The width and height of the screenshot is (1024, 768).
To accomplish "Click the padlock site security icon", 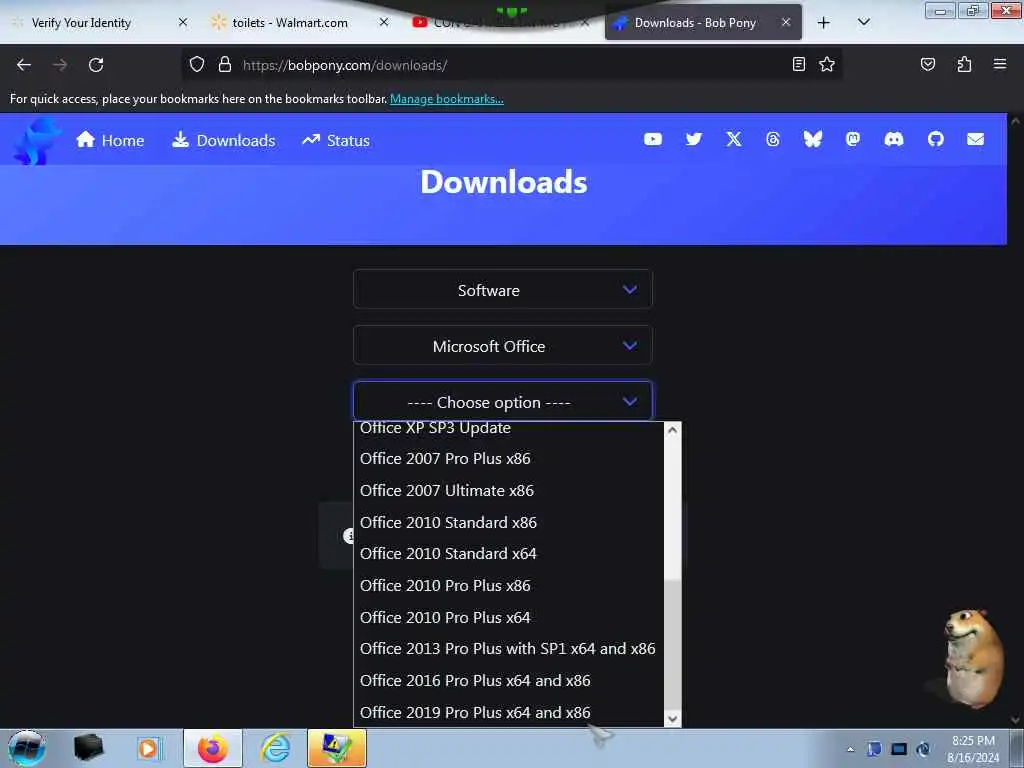I will point(225,65).
